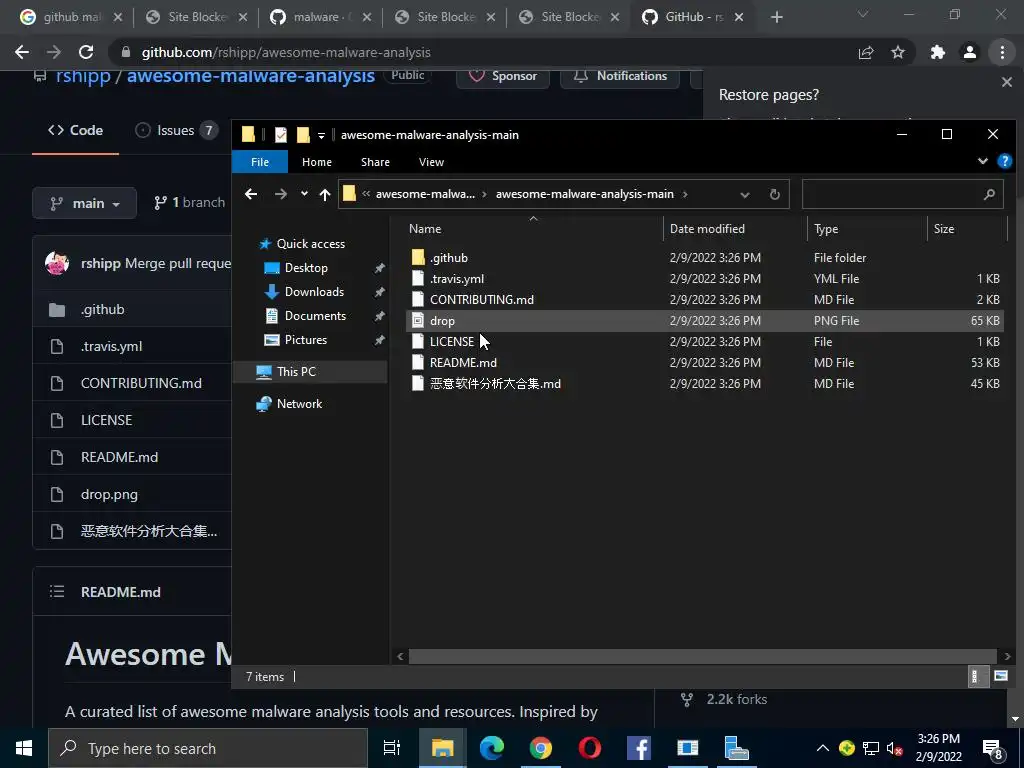The height and width of the screenshot is (768, 1024).
Task: Click Sponsor button on GitHub
Action: click(503, 76)
